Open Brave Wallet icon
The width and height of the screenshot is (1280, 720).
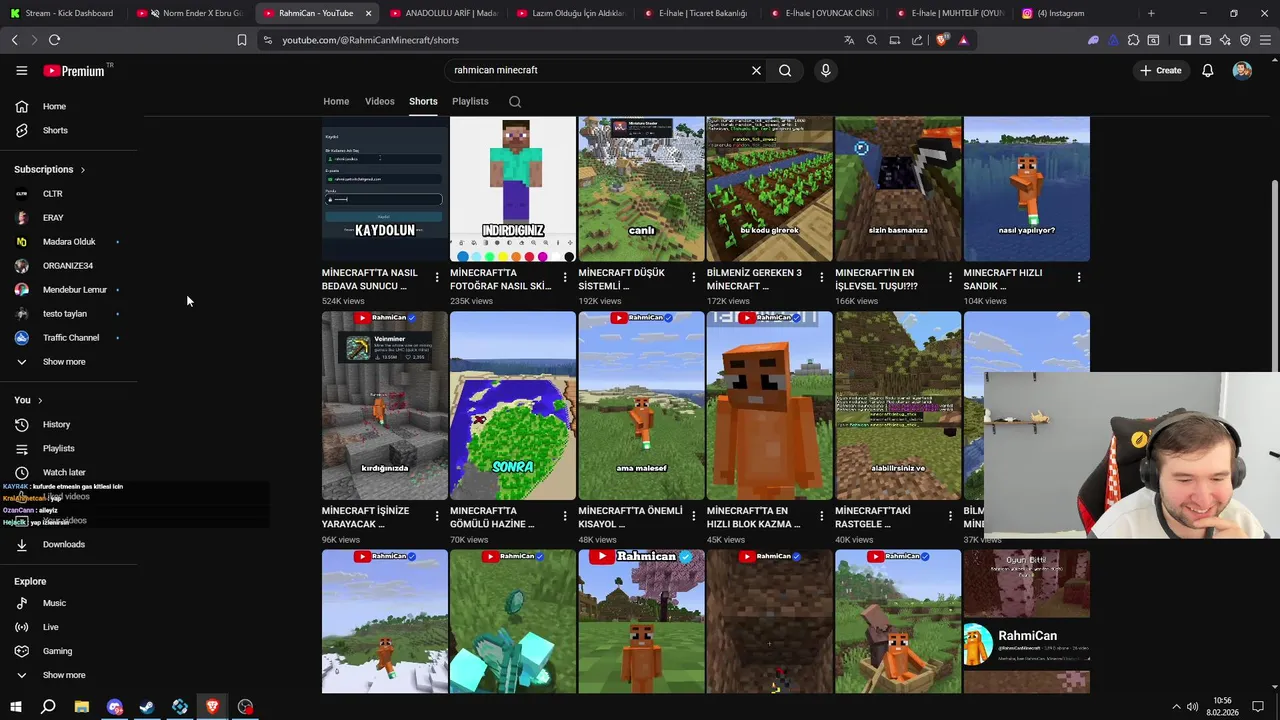1205,40
